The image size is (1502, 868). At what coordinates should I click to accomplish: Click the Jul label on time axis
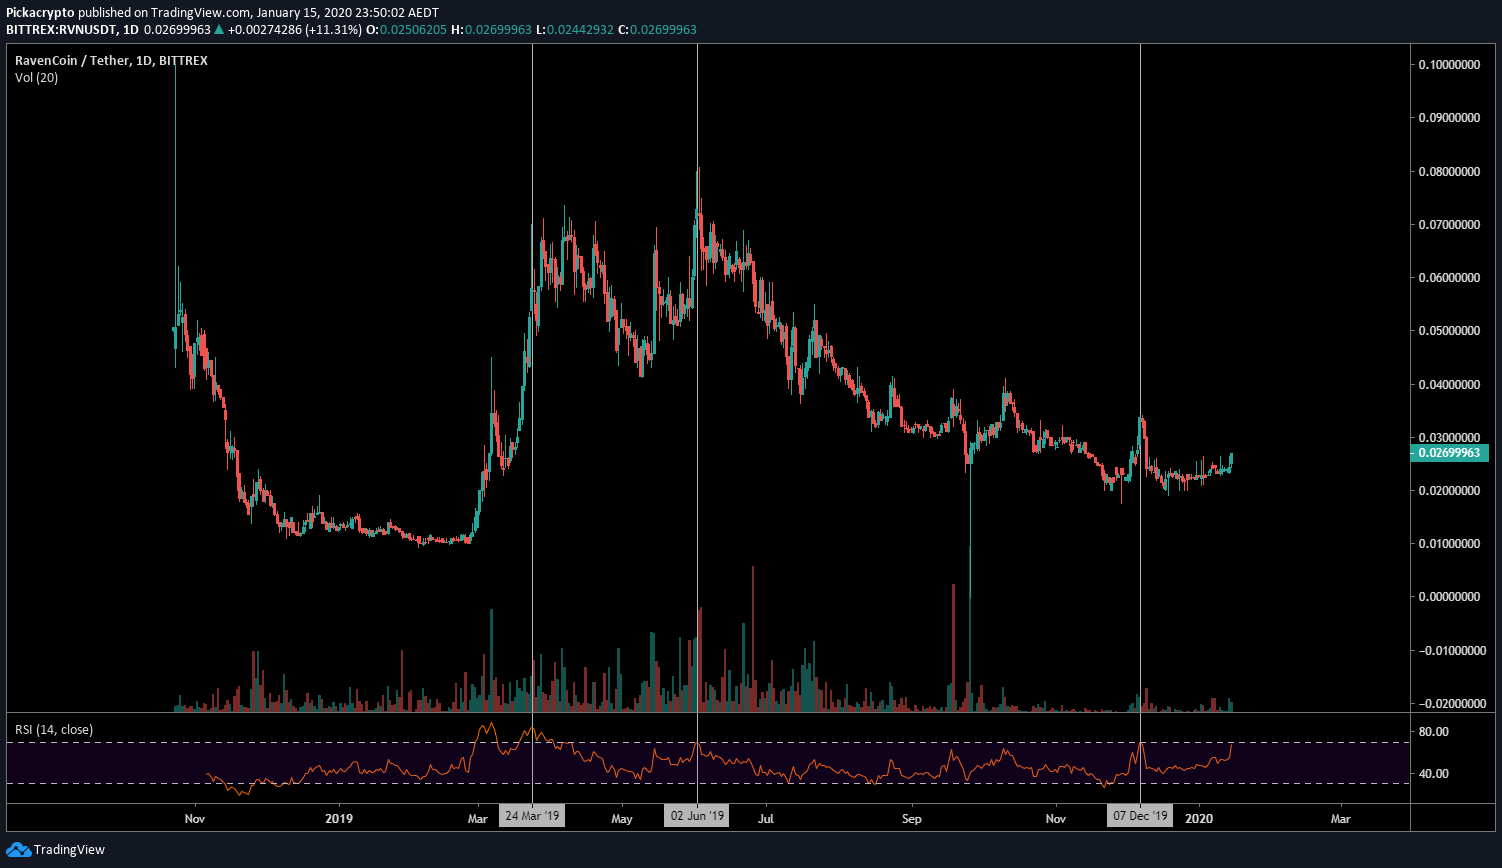(767, 818)
